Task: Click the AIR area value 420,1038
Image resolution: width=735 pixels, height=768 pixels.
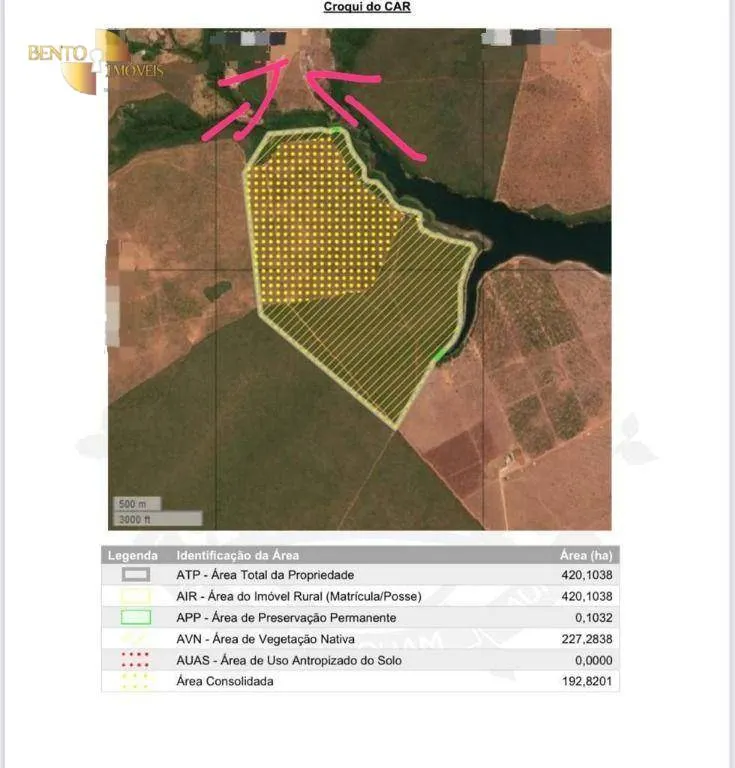Action: coord(587,596)
